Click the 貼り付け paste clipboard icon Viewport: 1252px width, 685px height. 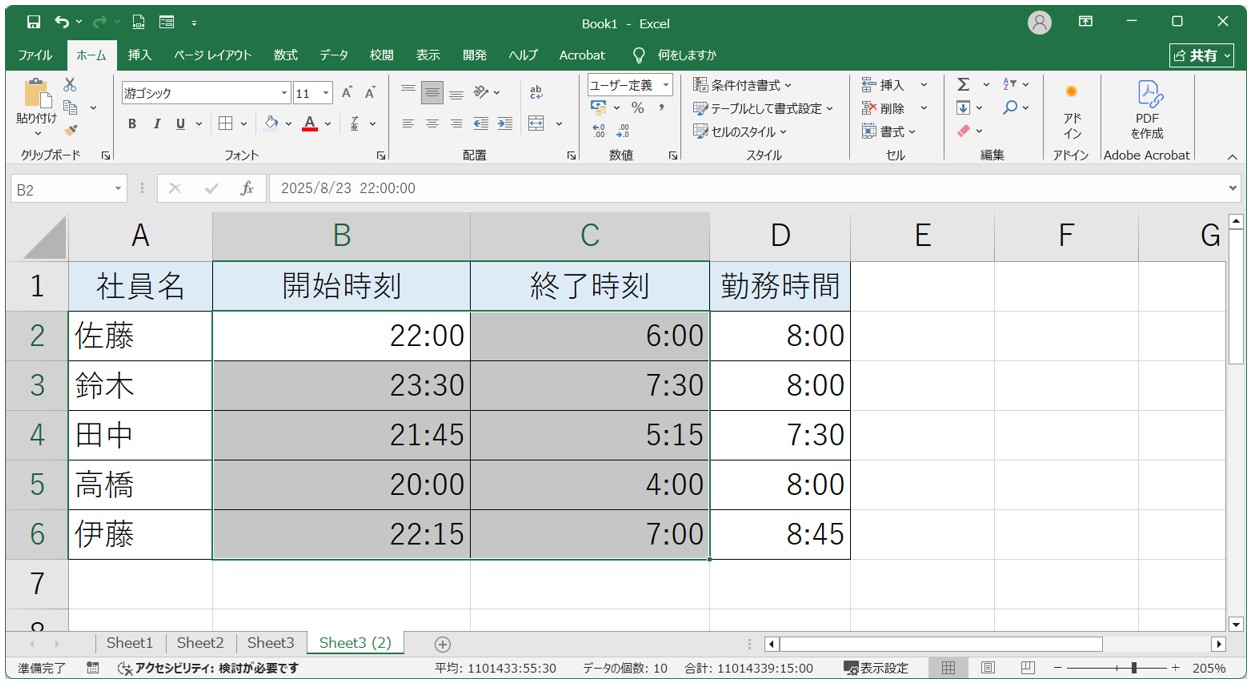[37, 95]
